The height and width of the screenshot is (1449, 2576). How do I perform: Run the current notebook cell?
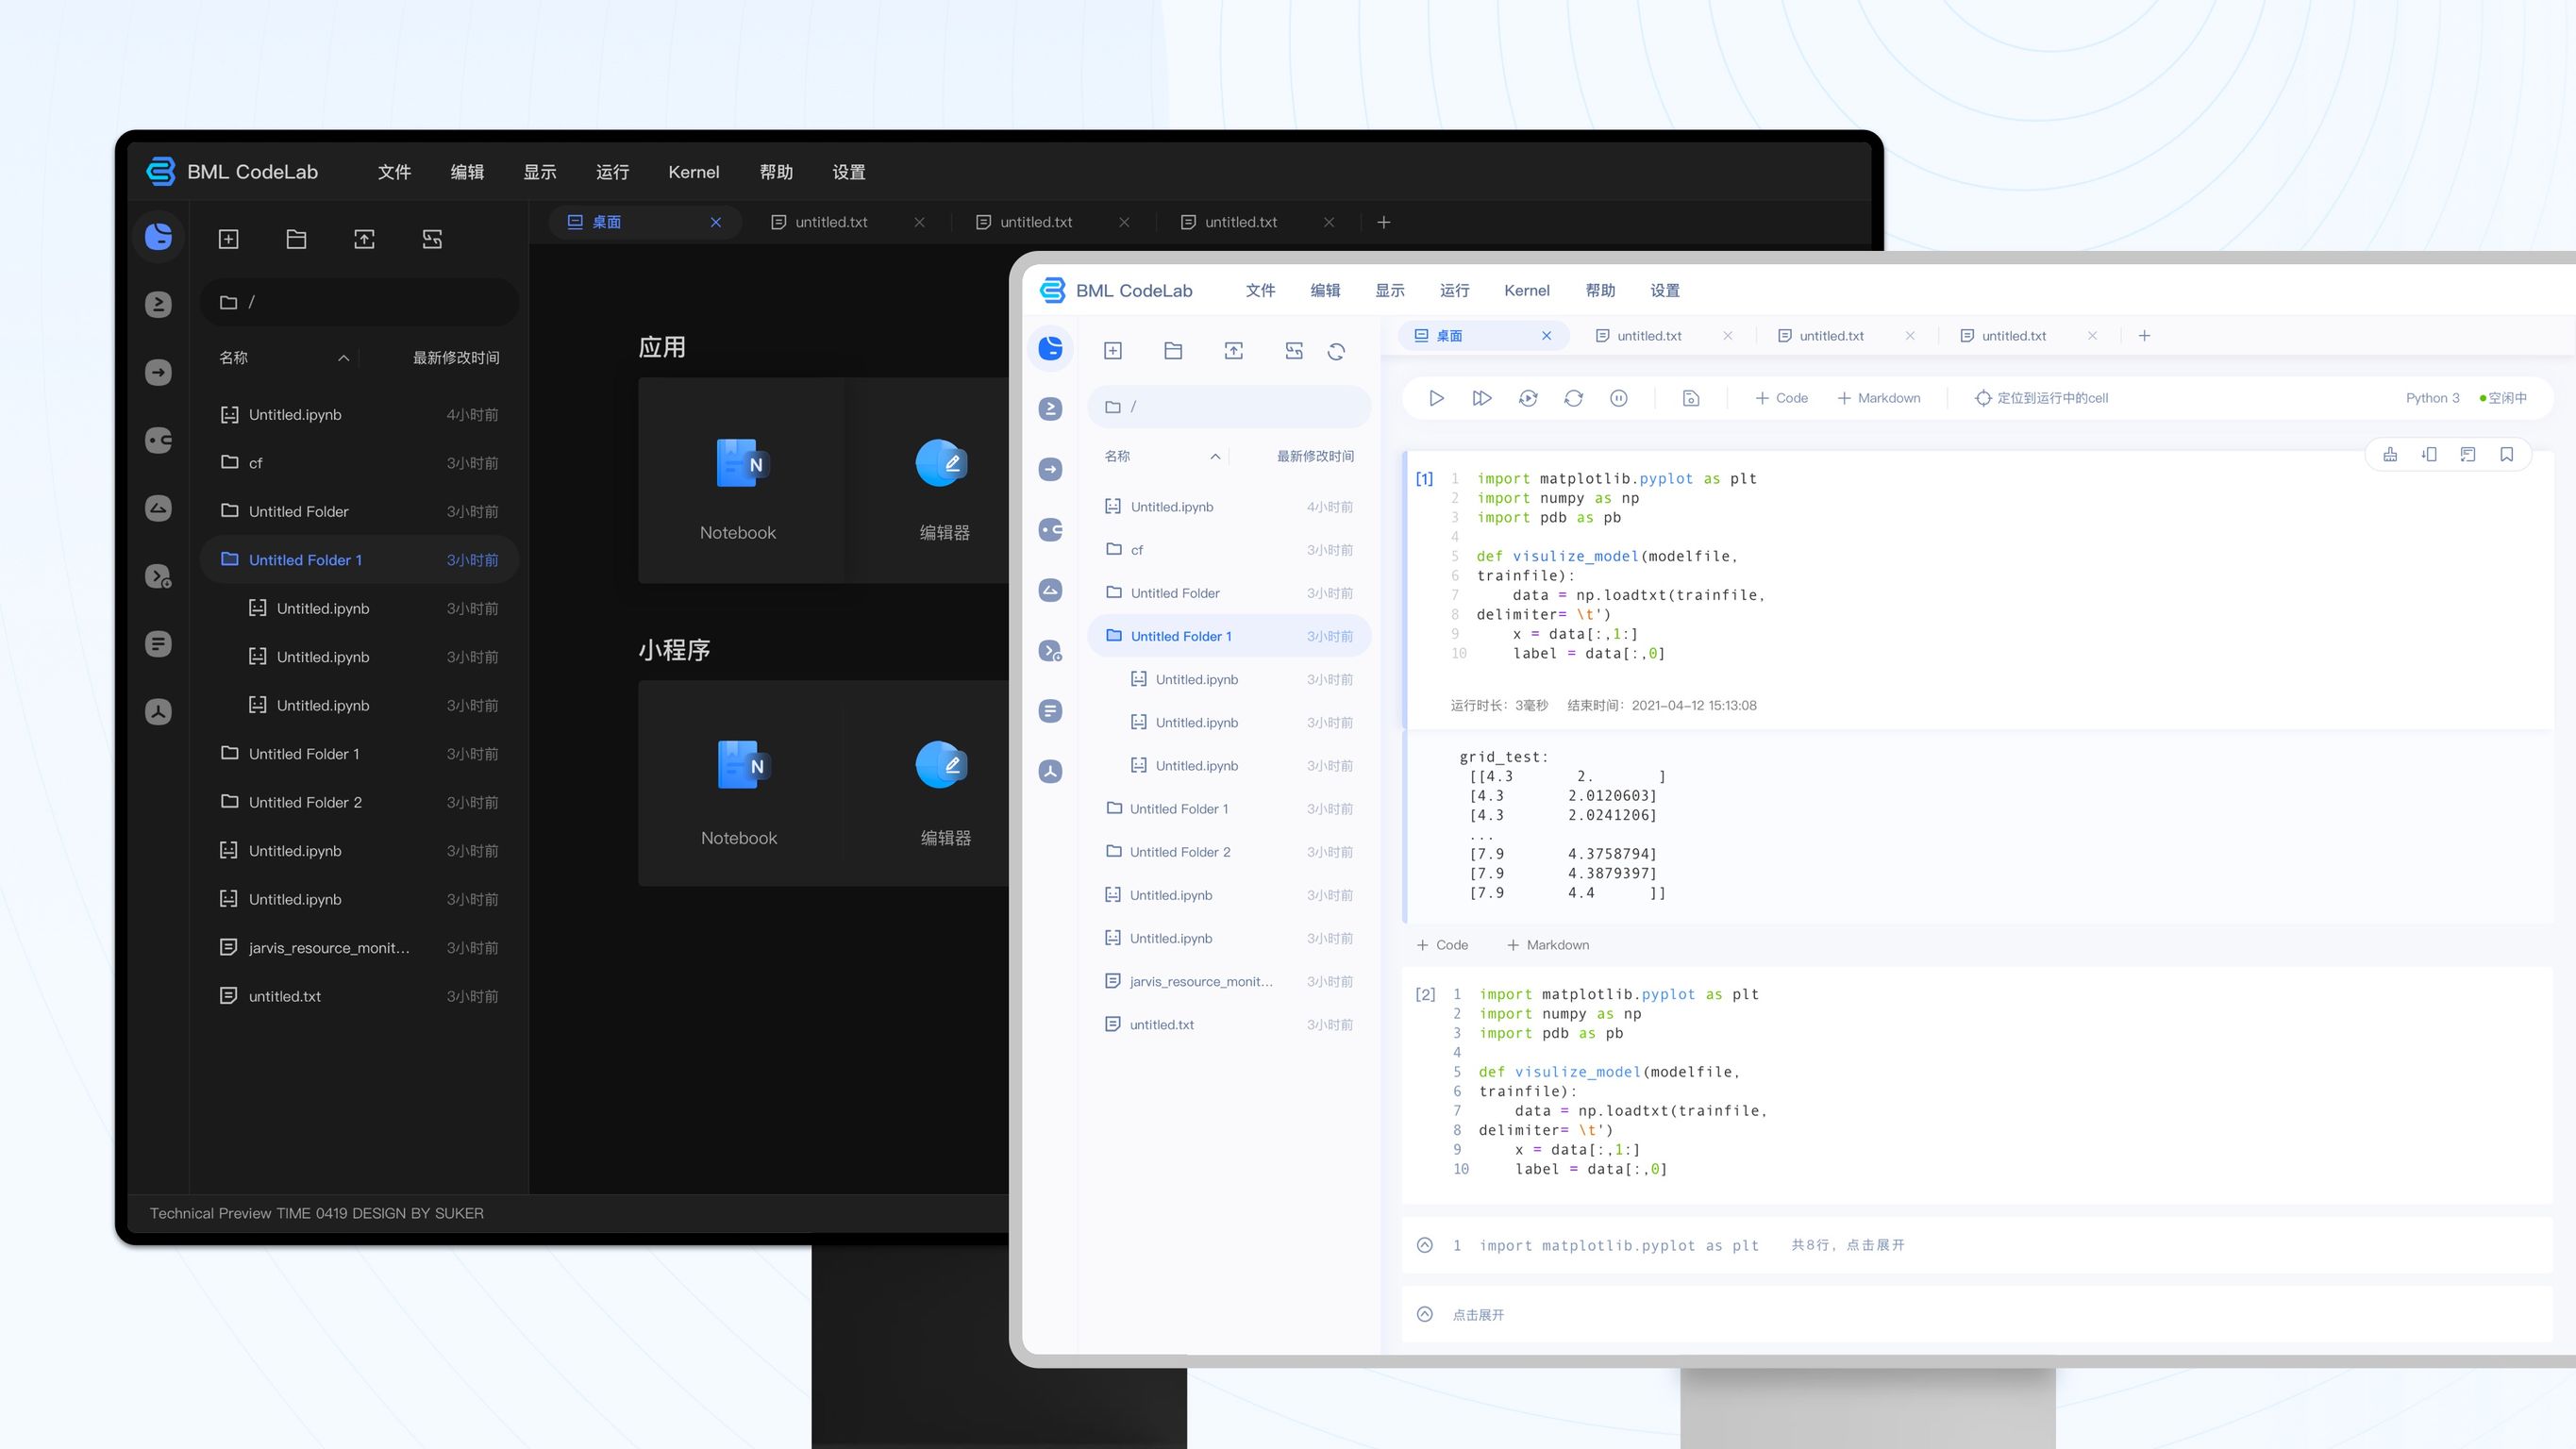point(1437,397)
